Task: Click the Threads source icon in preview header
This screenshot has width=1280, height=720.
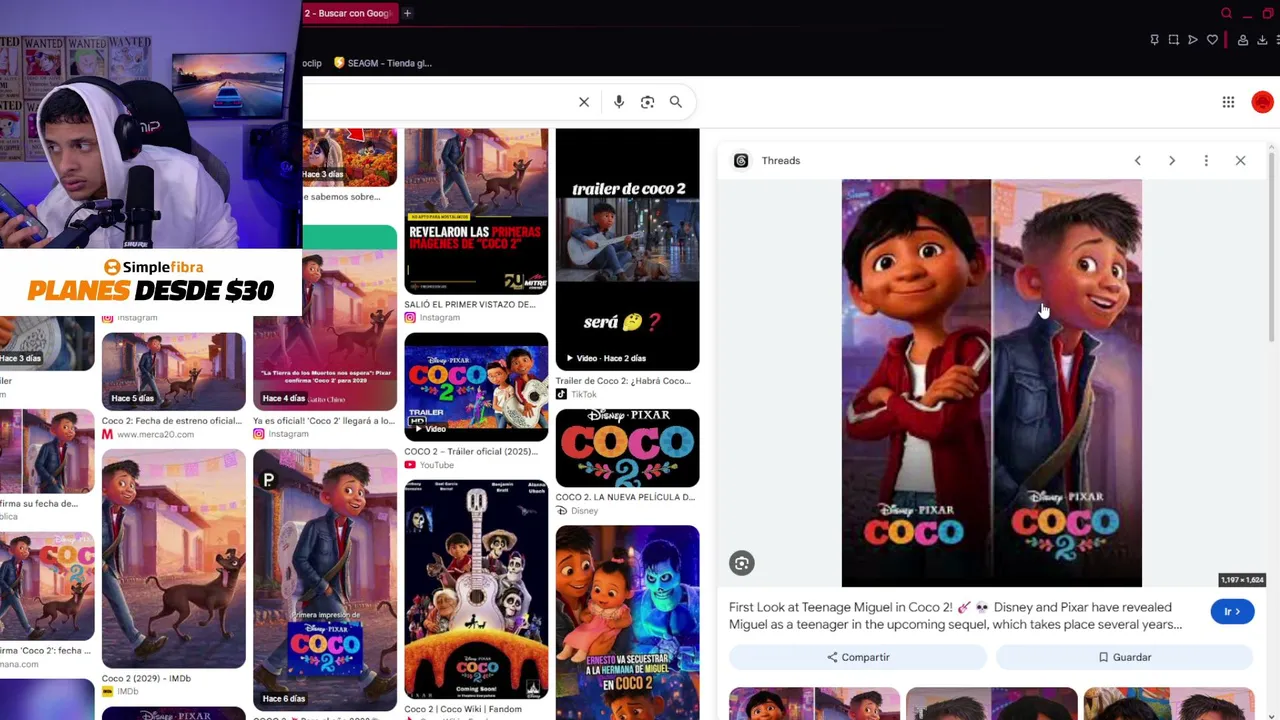Action: (x=741, y=161)
